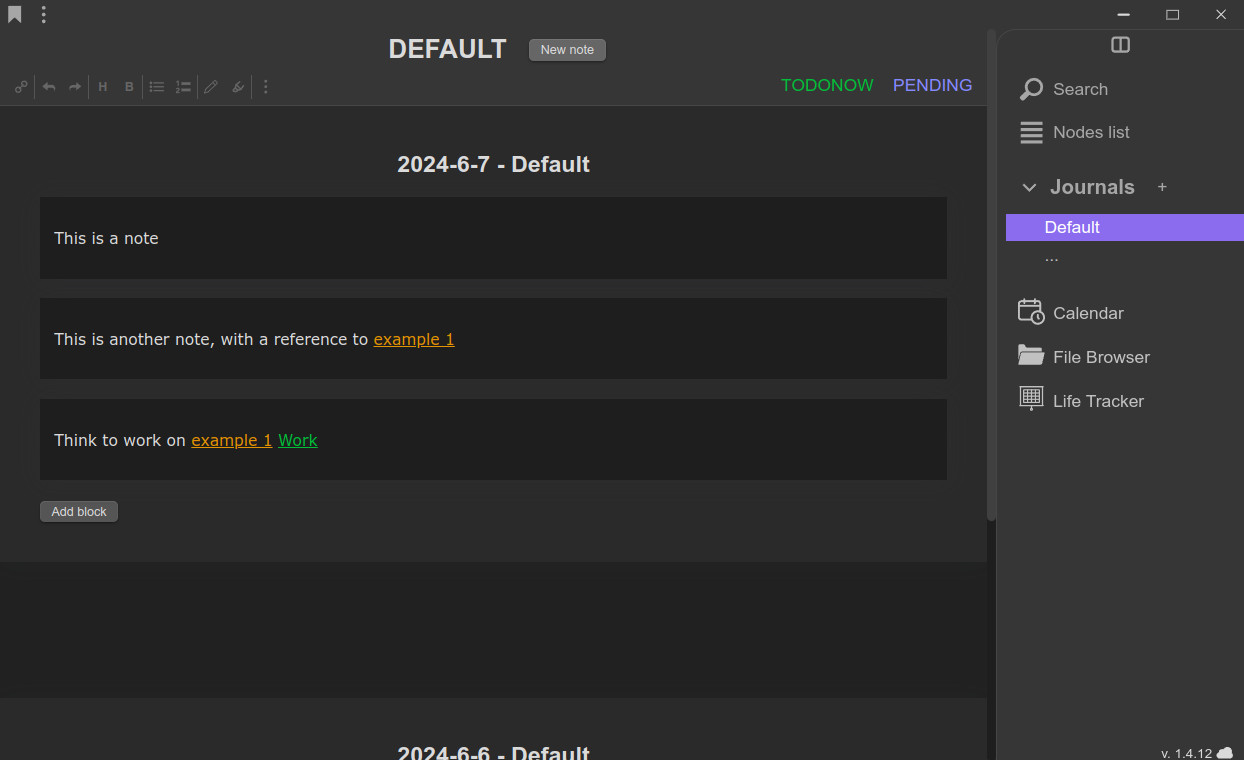This screenshot has height=760, width=1244.
Task: Create a new note with New note button
Action: (x=567, y=50)
